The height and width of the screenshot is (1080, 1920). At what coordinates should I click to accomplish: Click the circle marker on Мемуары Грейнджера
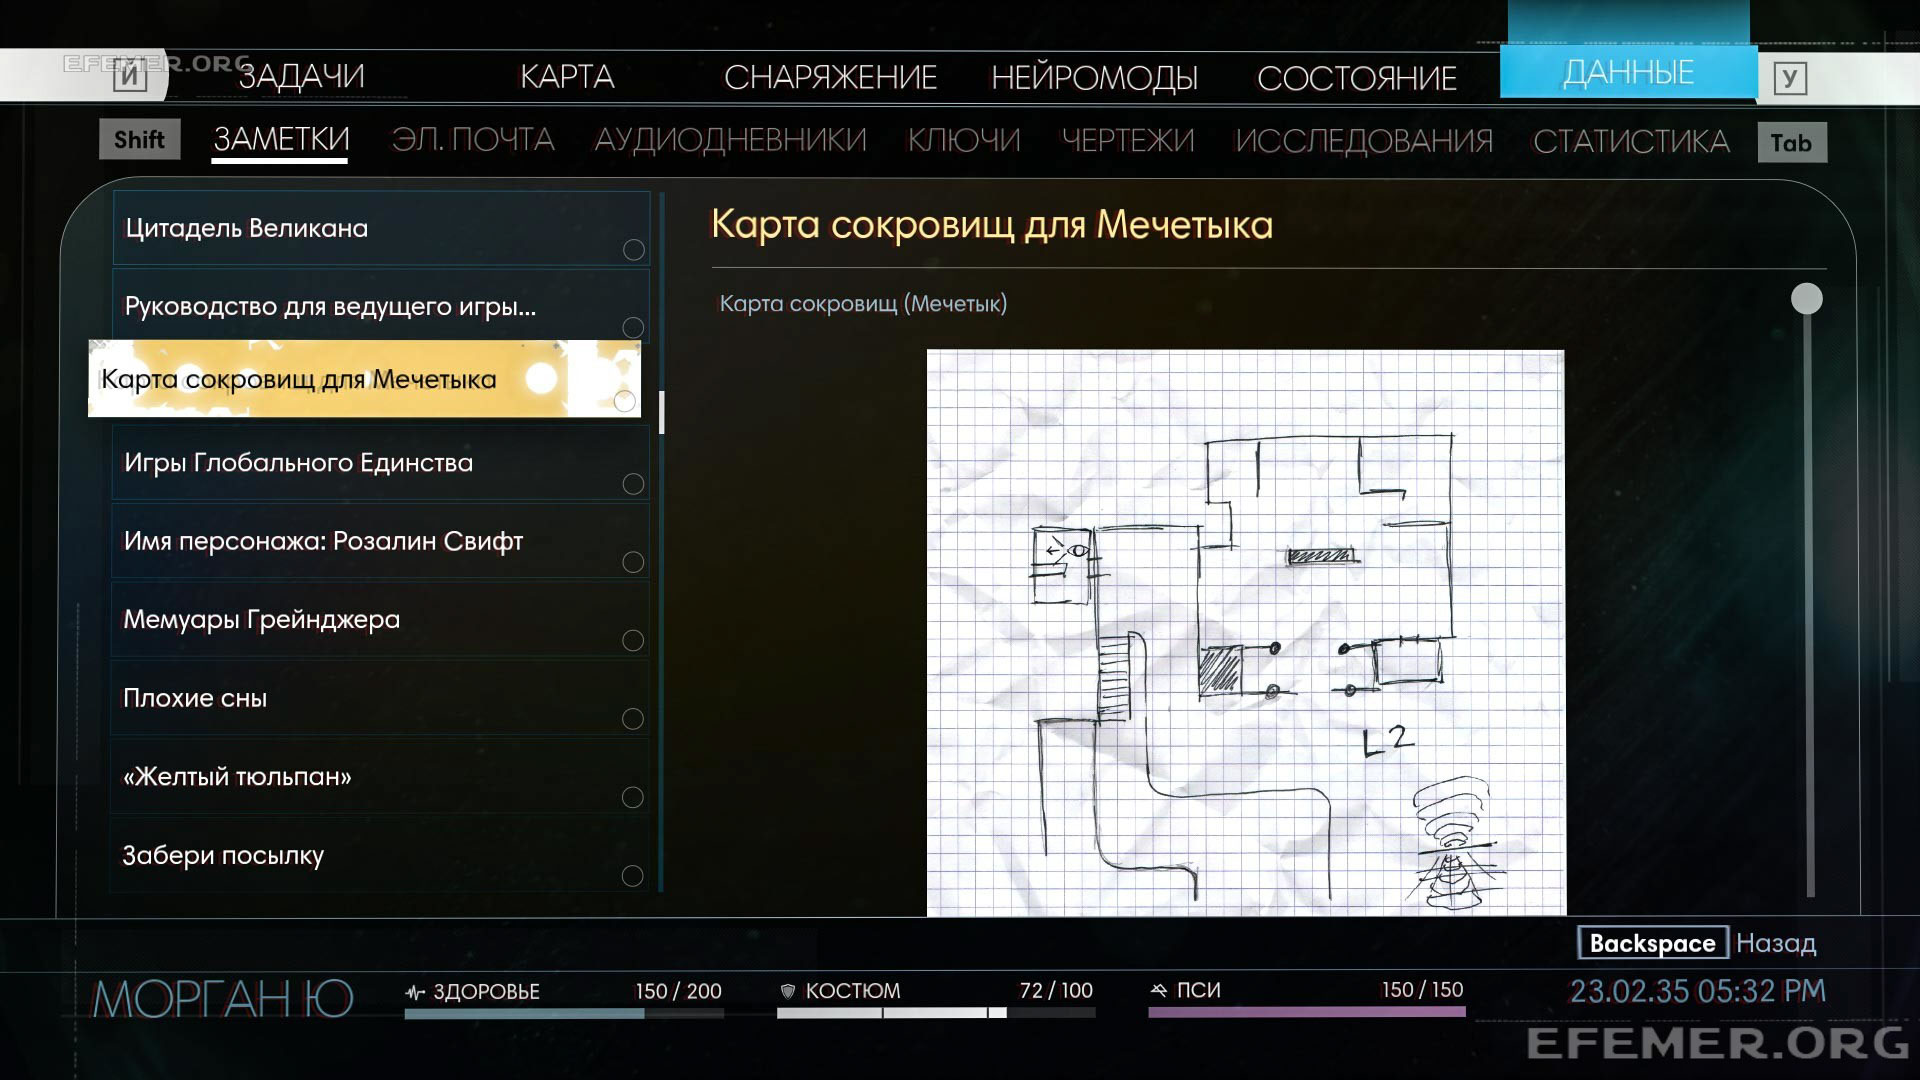point(633,640)
